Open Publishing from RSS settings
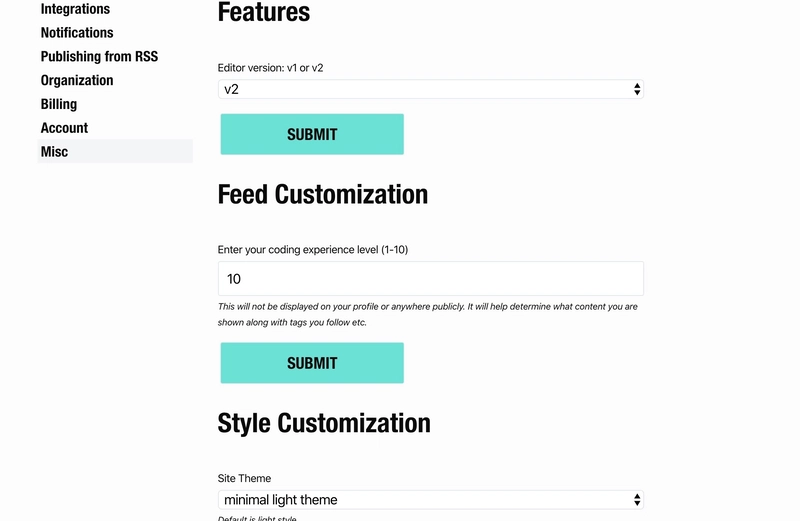This screenshot has height=521, width=800. (x=99, y=57)
